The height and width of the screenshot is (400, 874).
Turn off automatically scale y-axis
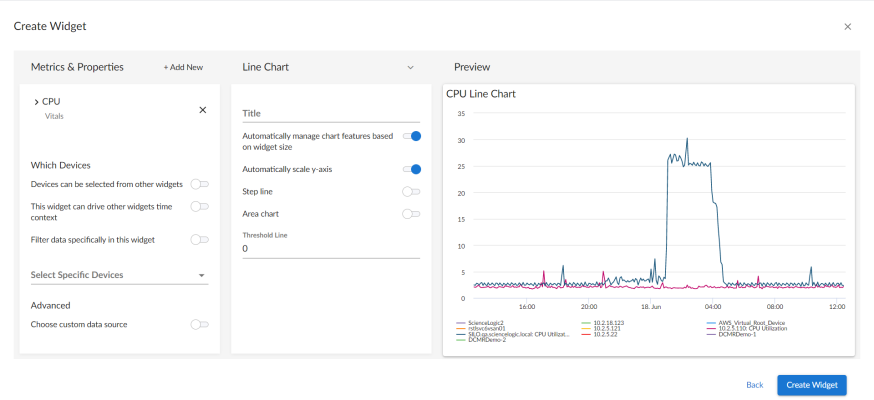coord(411,169)
